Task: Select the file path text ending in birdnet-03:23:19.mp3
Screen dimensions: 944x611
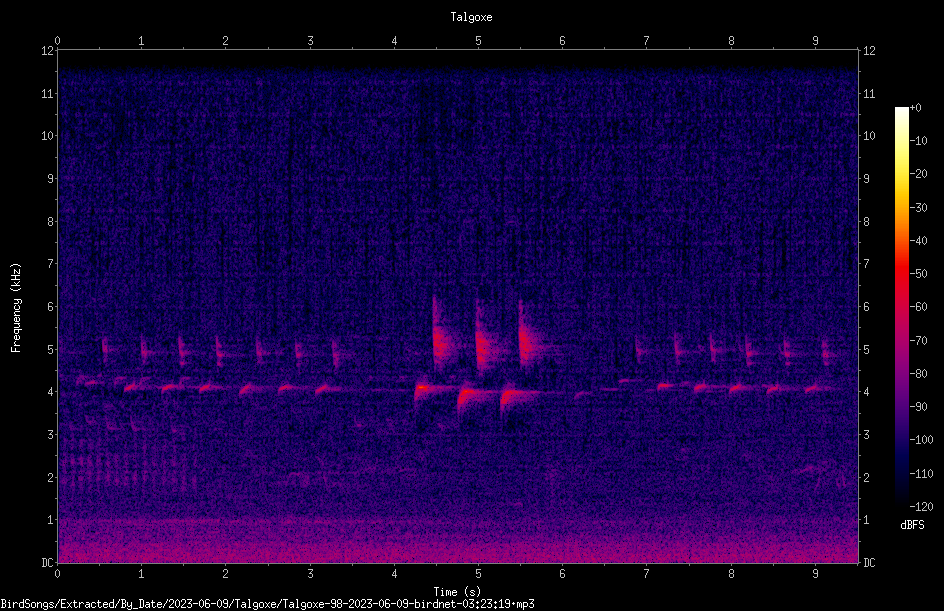Action: click(x=267, y=604)
